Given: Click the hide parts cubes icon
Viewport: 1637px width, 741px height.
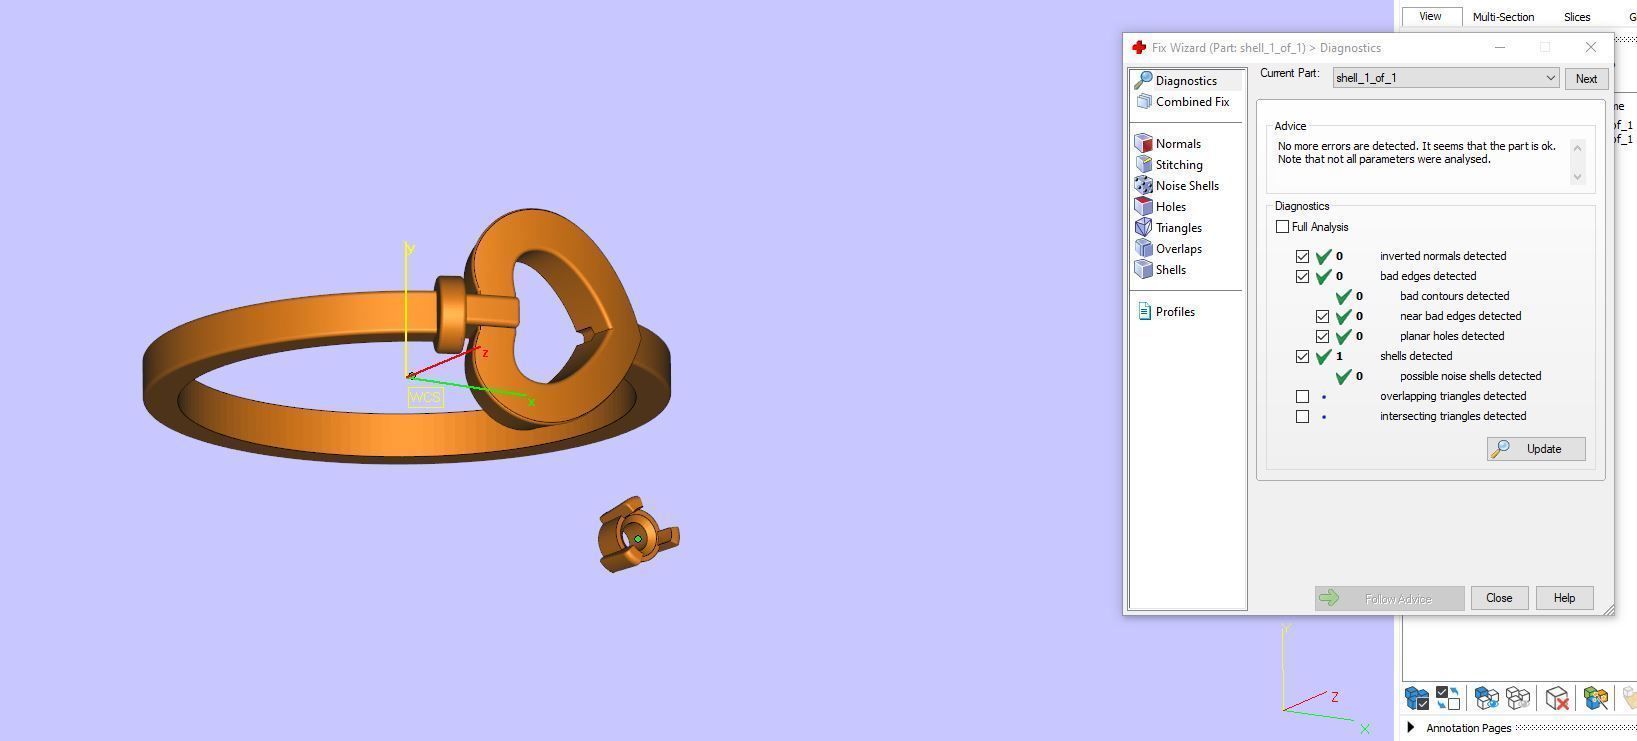Looking at the screenshot, I should 1518,698.
